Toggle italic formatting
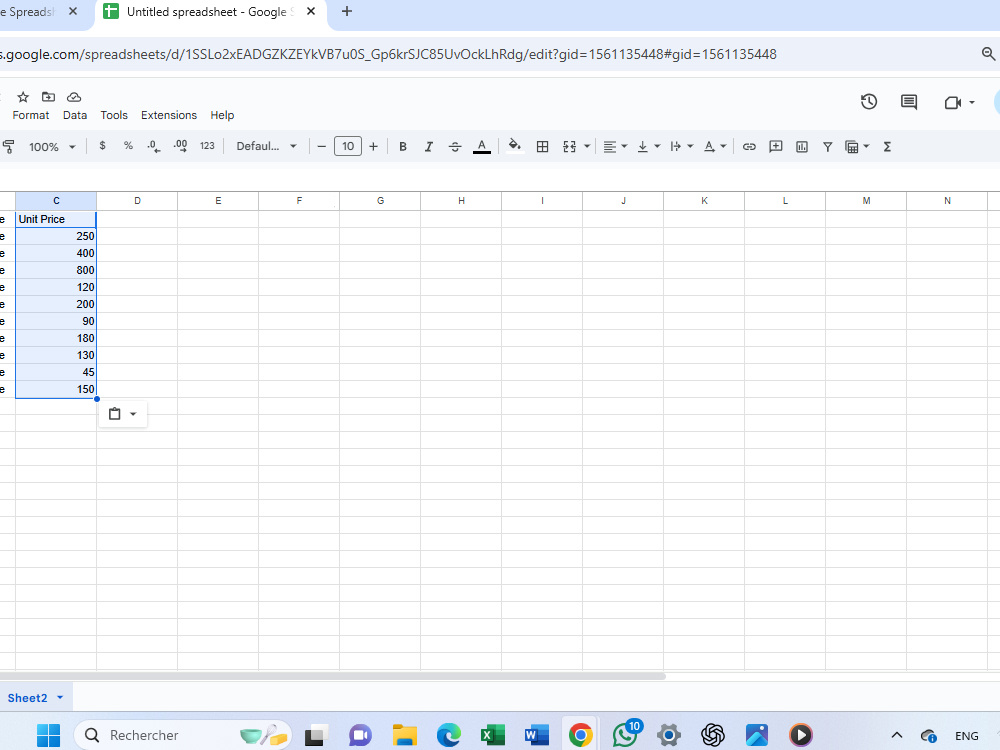 [429, 147]
